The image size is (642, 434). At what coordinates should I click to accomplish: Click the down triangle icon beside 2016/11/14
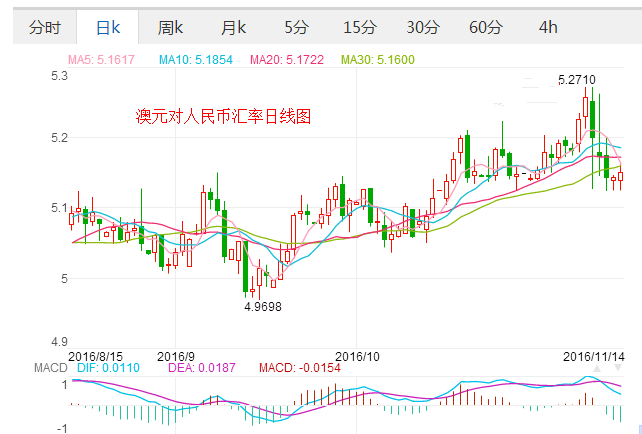[618, 368]
